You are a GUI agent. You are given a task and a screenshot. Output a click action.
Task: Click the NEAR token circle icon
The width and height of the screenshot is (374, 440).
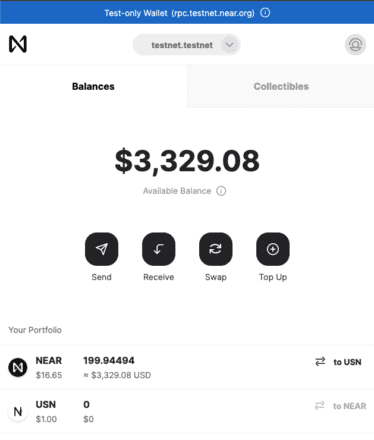(x=18, y=367)
